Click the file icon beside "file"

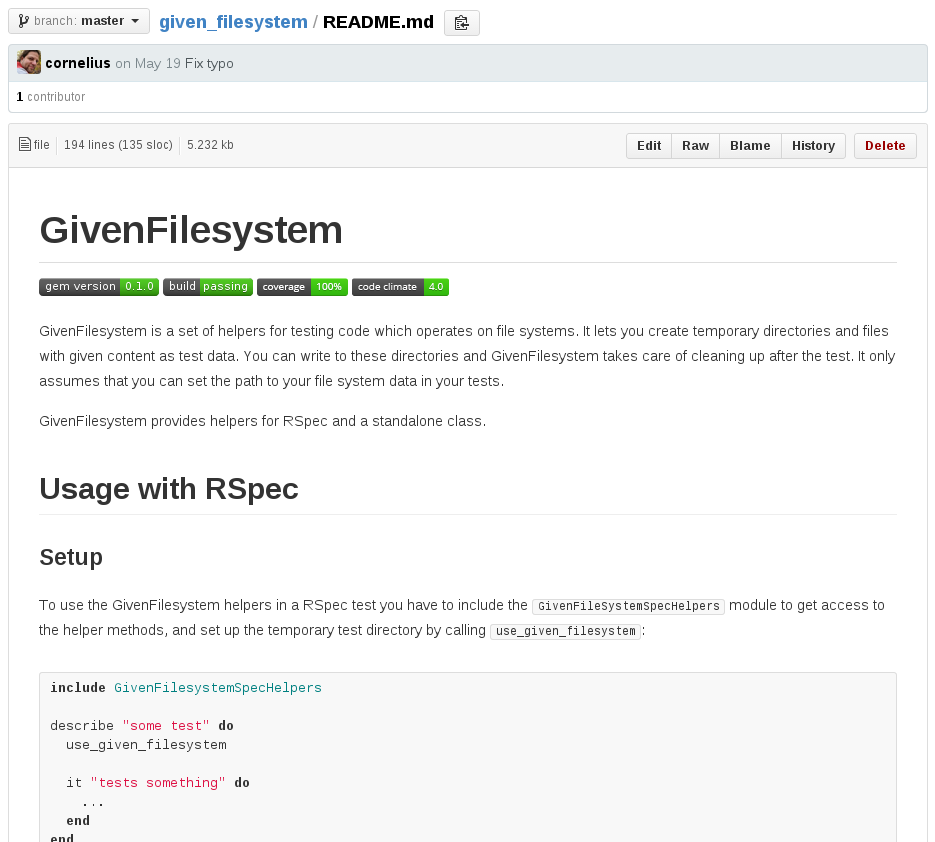click(24, 144)
